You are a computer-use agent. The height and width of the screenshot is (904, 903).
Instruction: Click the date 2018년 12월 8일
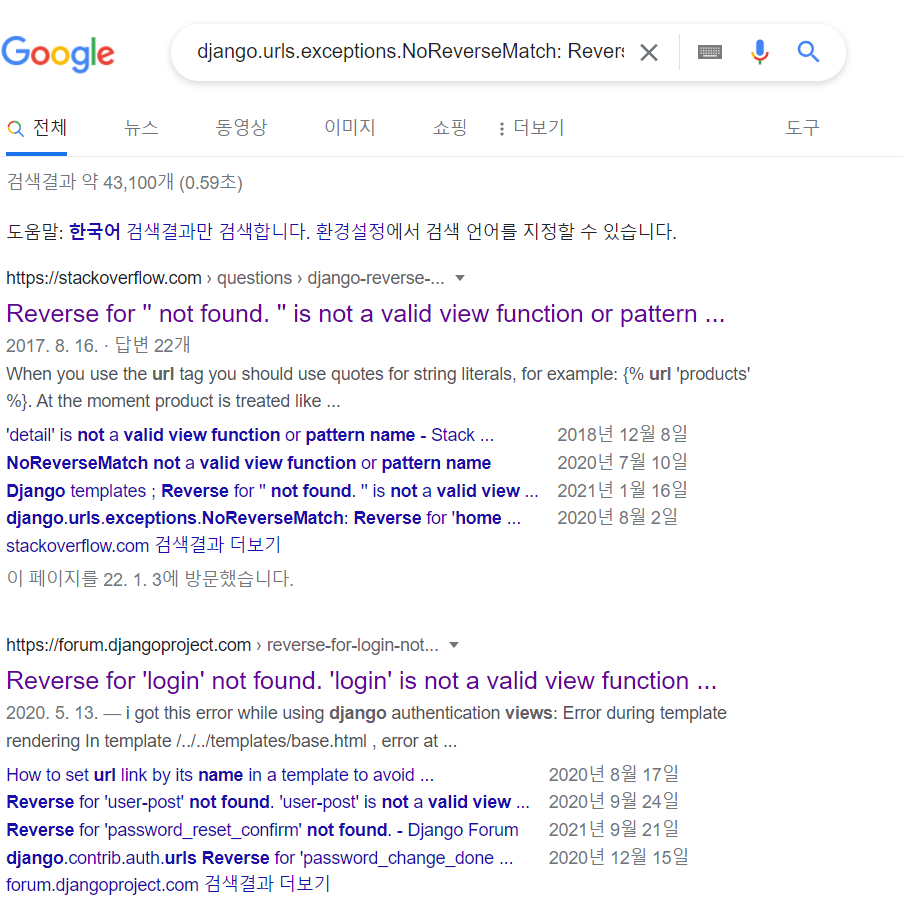[622, 434]
